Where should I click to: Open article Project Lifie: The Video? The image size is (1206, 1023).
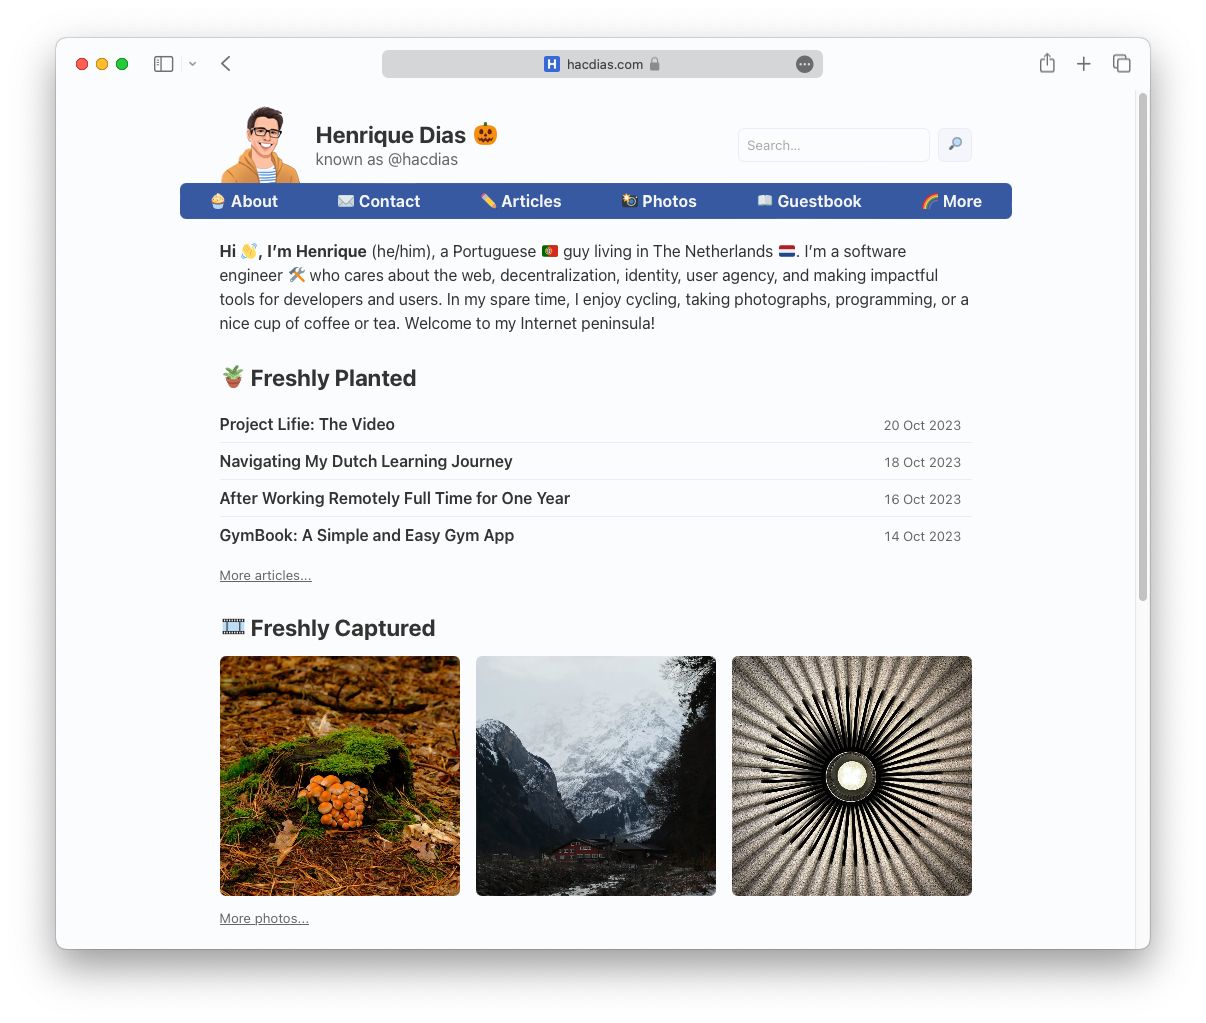307,424
